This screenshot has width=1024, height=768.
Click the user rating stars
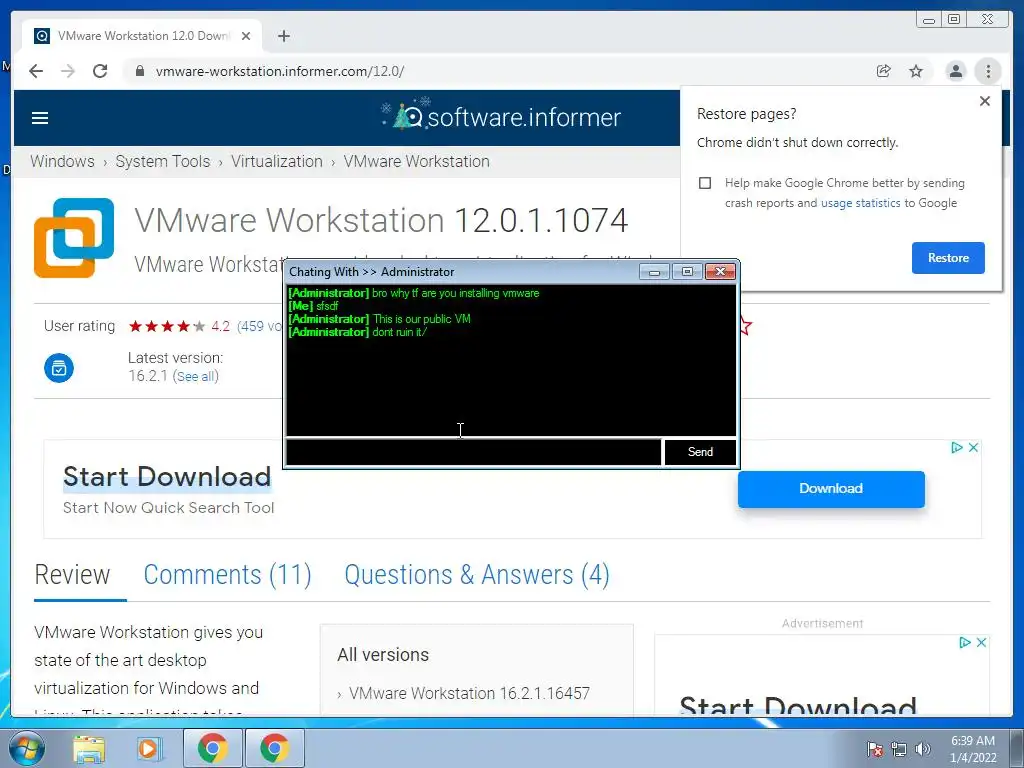pyautogui.click(x=167, y=326)
